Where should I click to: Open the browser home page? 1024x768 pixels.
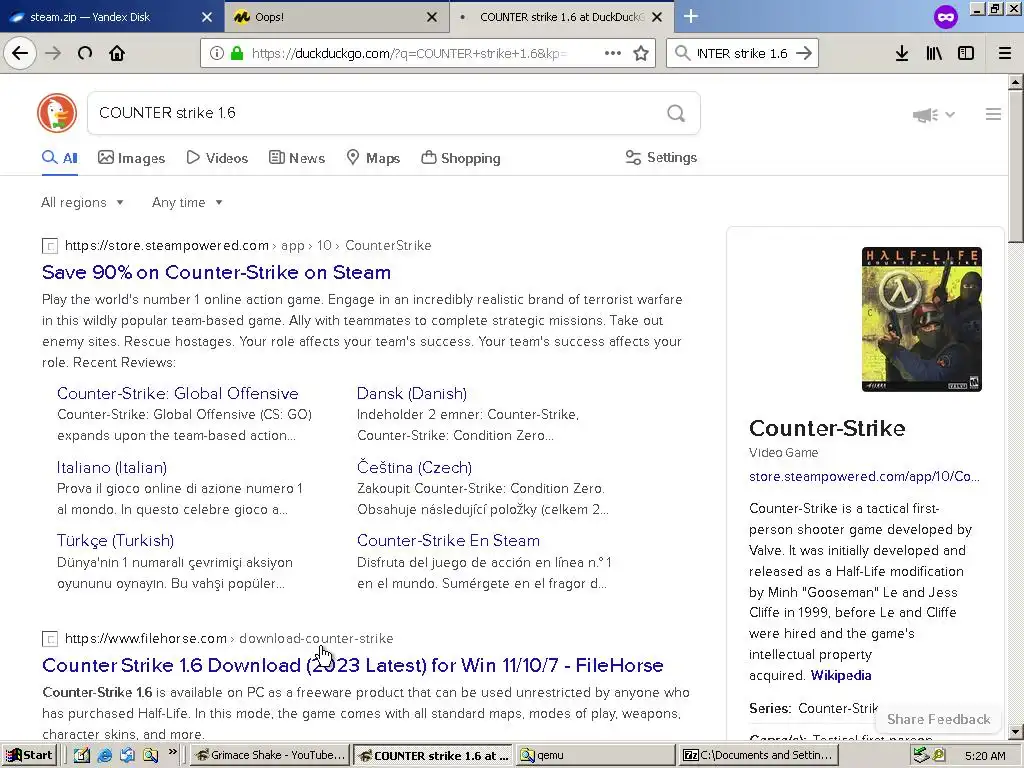coord(117,53)
